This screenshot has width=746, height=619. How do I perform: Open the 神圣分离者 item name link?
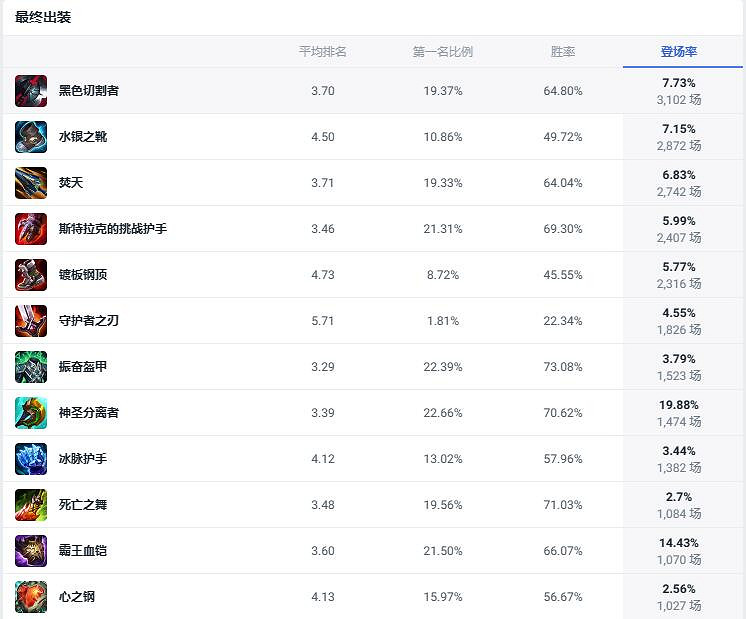[89, 413]
